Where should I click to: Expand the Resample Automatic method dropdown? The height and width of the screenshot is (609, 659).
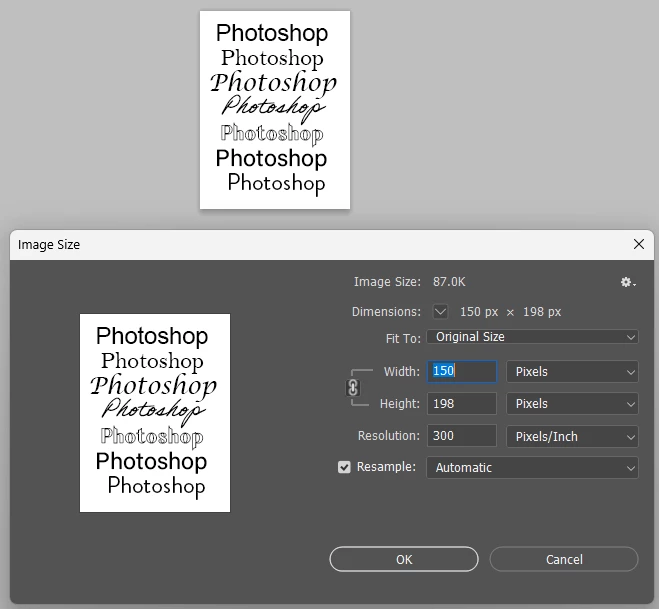(532, 467)
